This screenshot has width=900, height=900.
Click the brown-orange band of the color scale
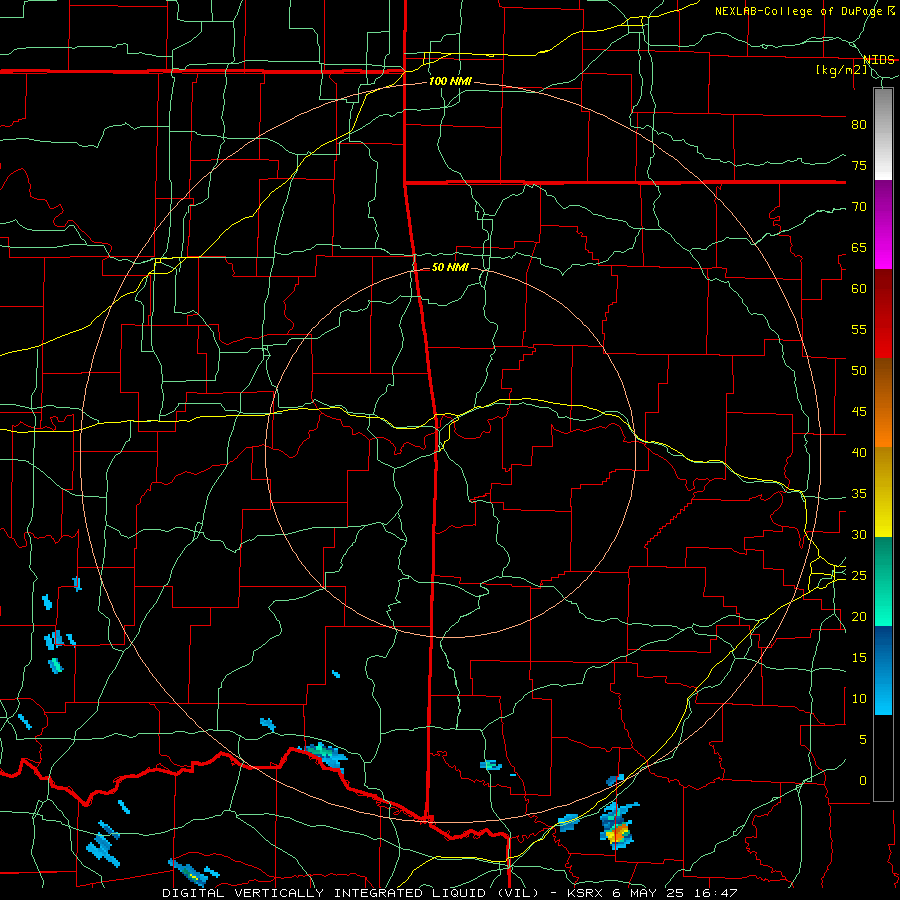[883, 403]
